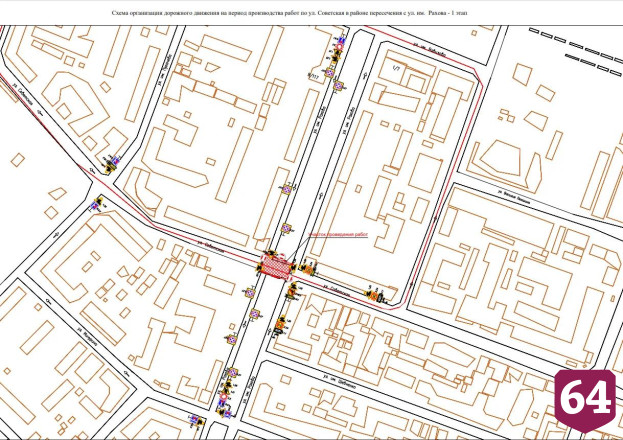Select the red hatched work zone at the intersection

(275, 268)
